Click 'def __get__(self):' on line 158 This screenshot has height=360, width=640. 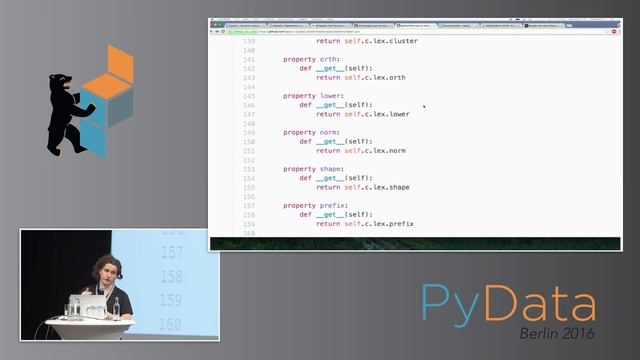coord(336,215)
